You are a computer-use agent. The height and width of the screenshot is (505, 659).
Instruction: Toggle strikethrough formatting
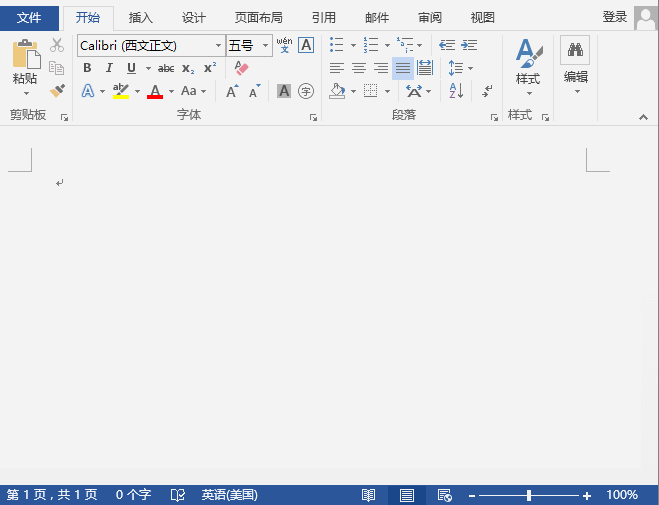coord(166,68)
